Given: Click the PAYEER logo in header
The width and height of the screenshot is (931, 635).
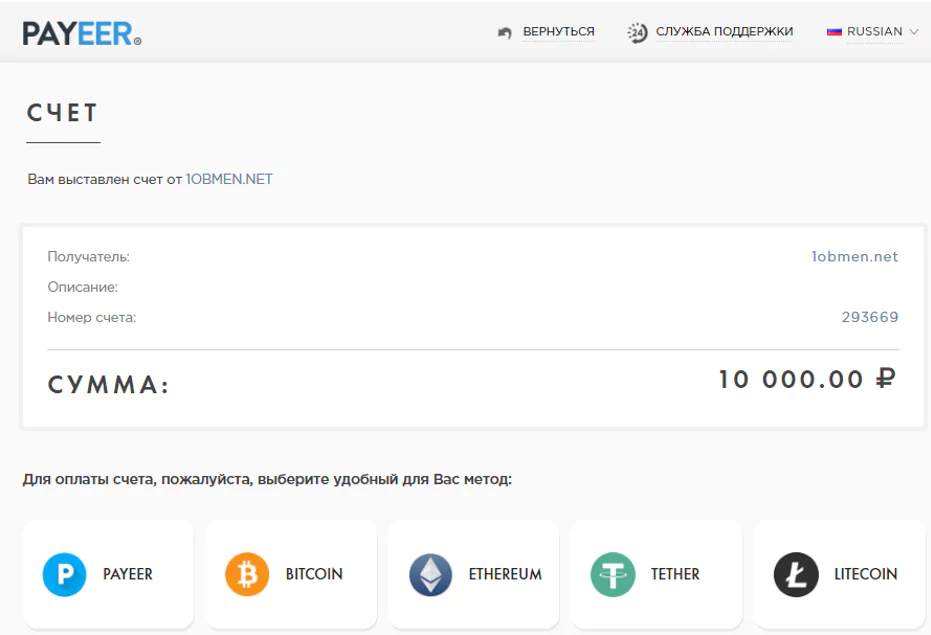Looking at the screenshot, I should [82, 34].
